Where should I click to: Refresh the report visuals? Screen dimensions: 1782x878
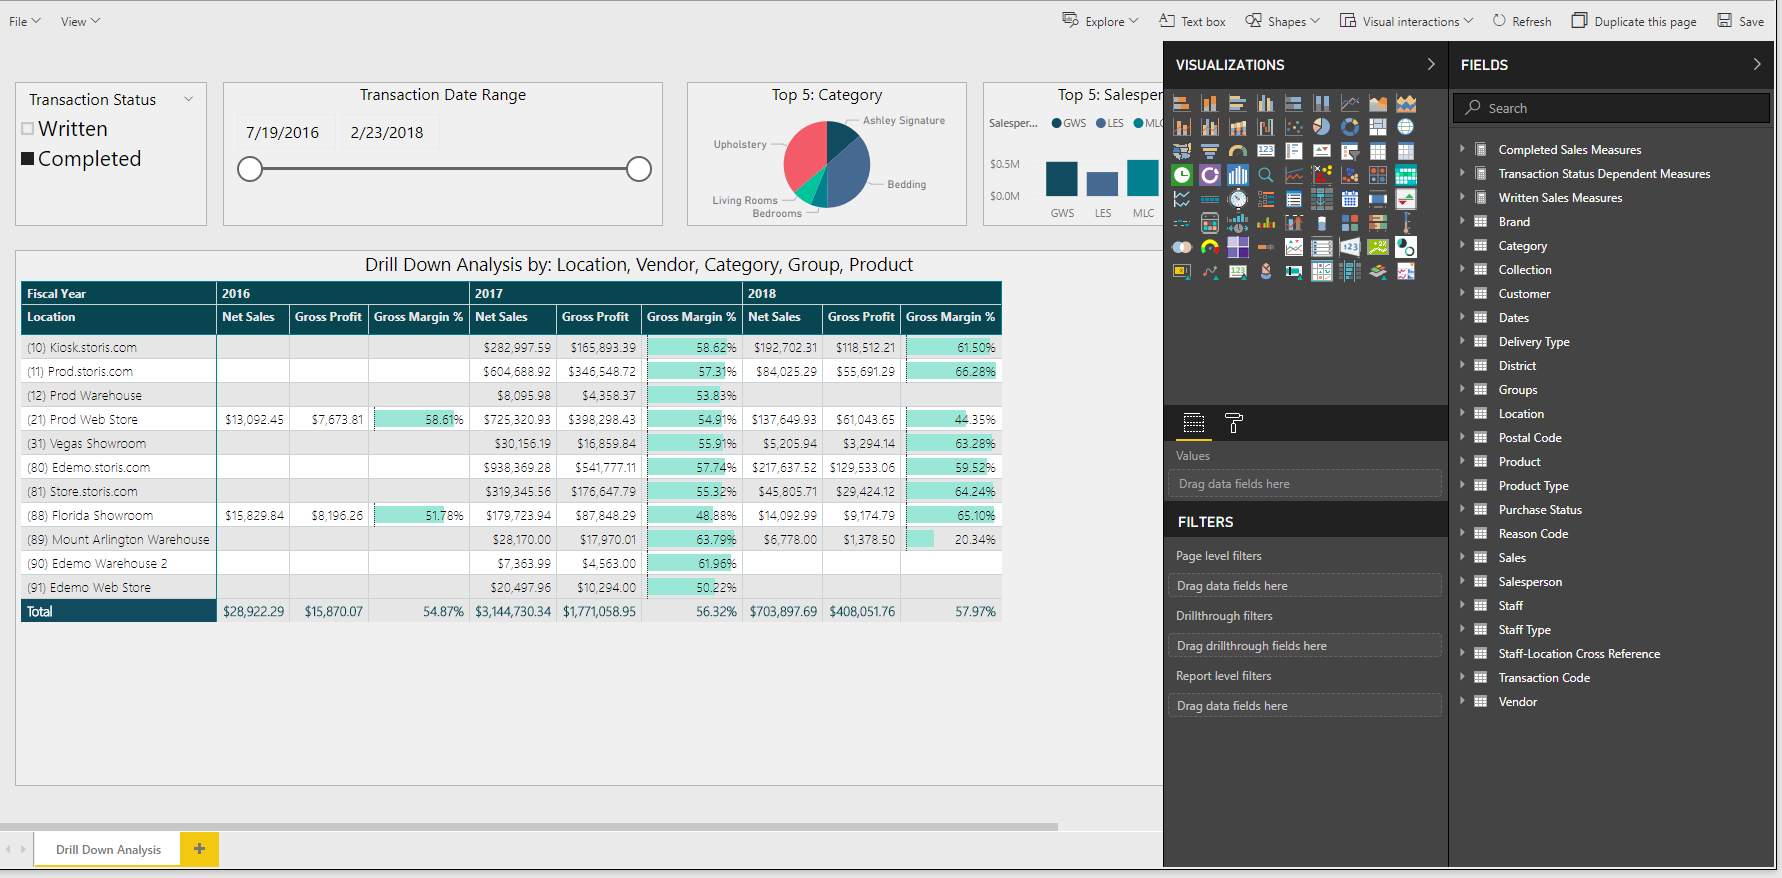(1522, 21)
